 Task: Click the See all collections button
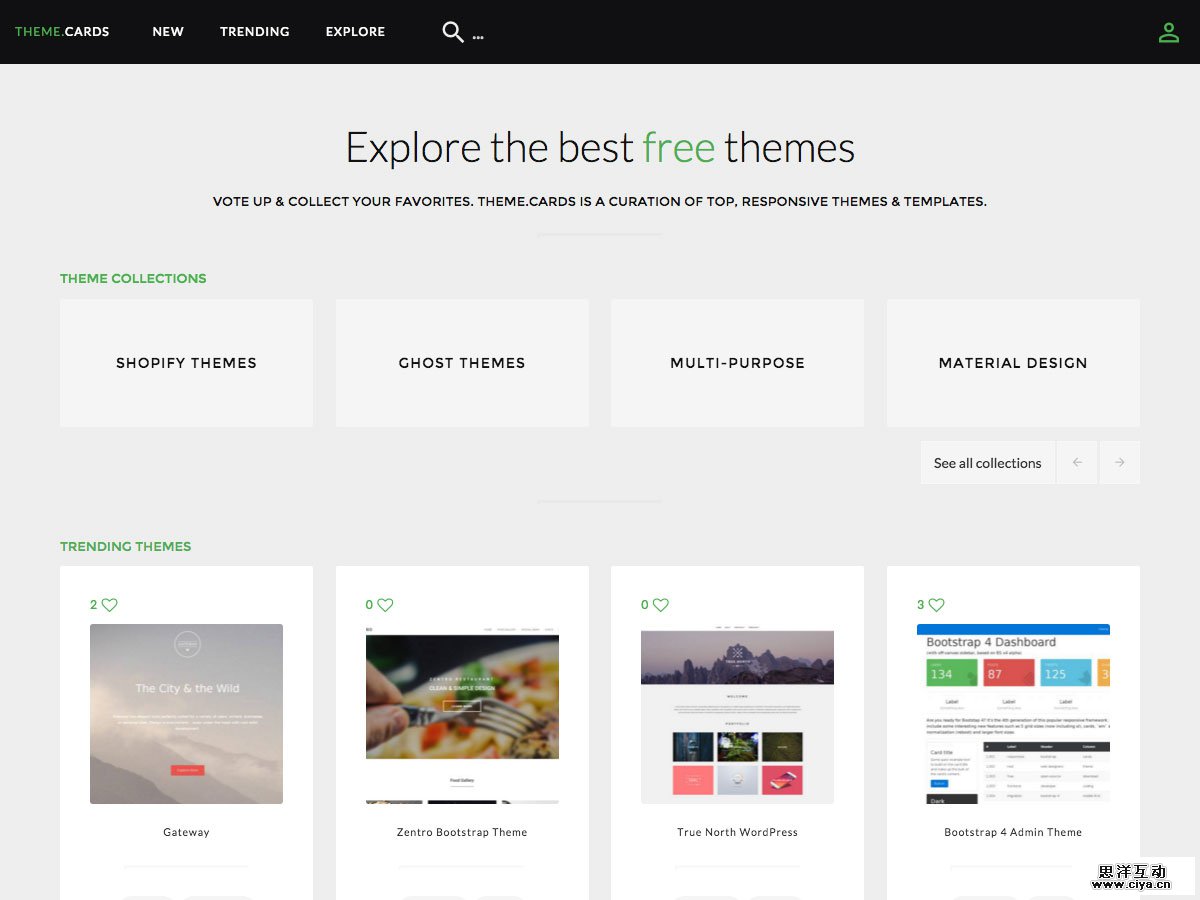coord(987,463)
